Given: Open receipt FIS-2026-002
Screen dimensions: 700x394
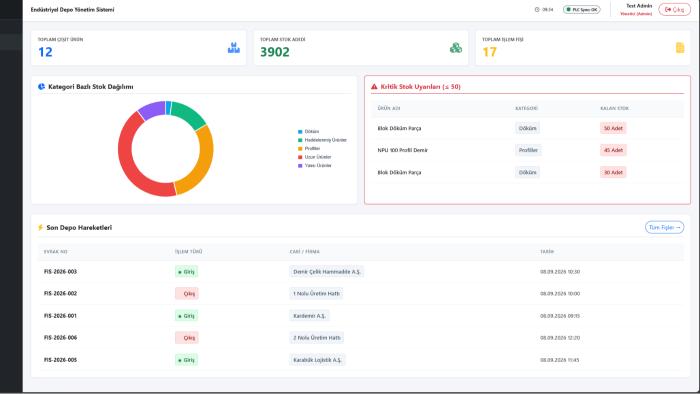Looking at the screenshot, I should click(x=60, y=294).
